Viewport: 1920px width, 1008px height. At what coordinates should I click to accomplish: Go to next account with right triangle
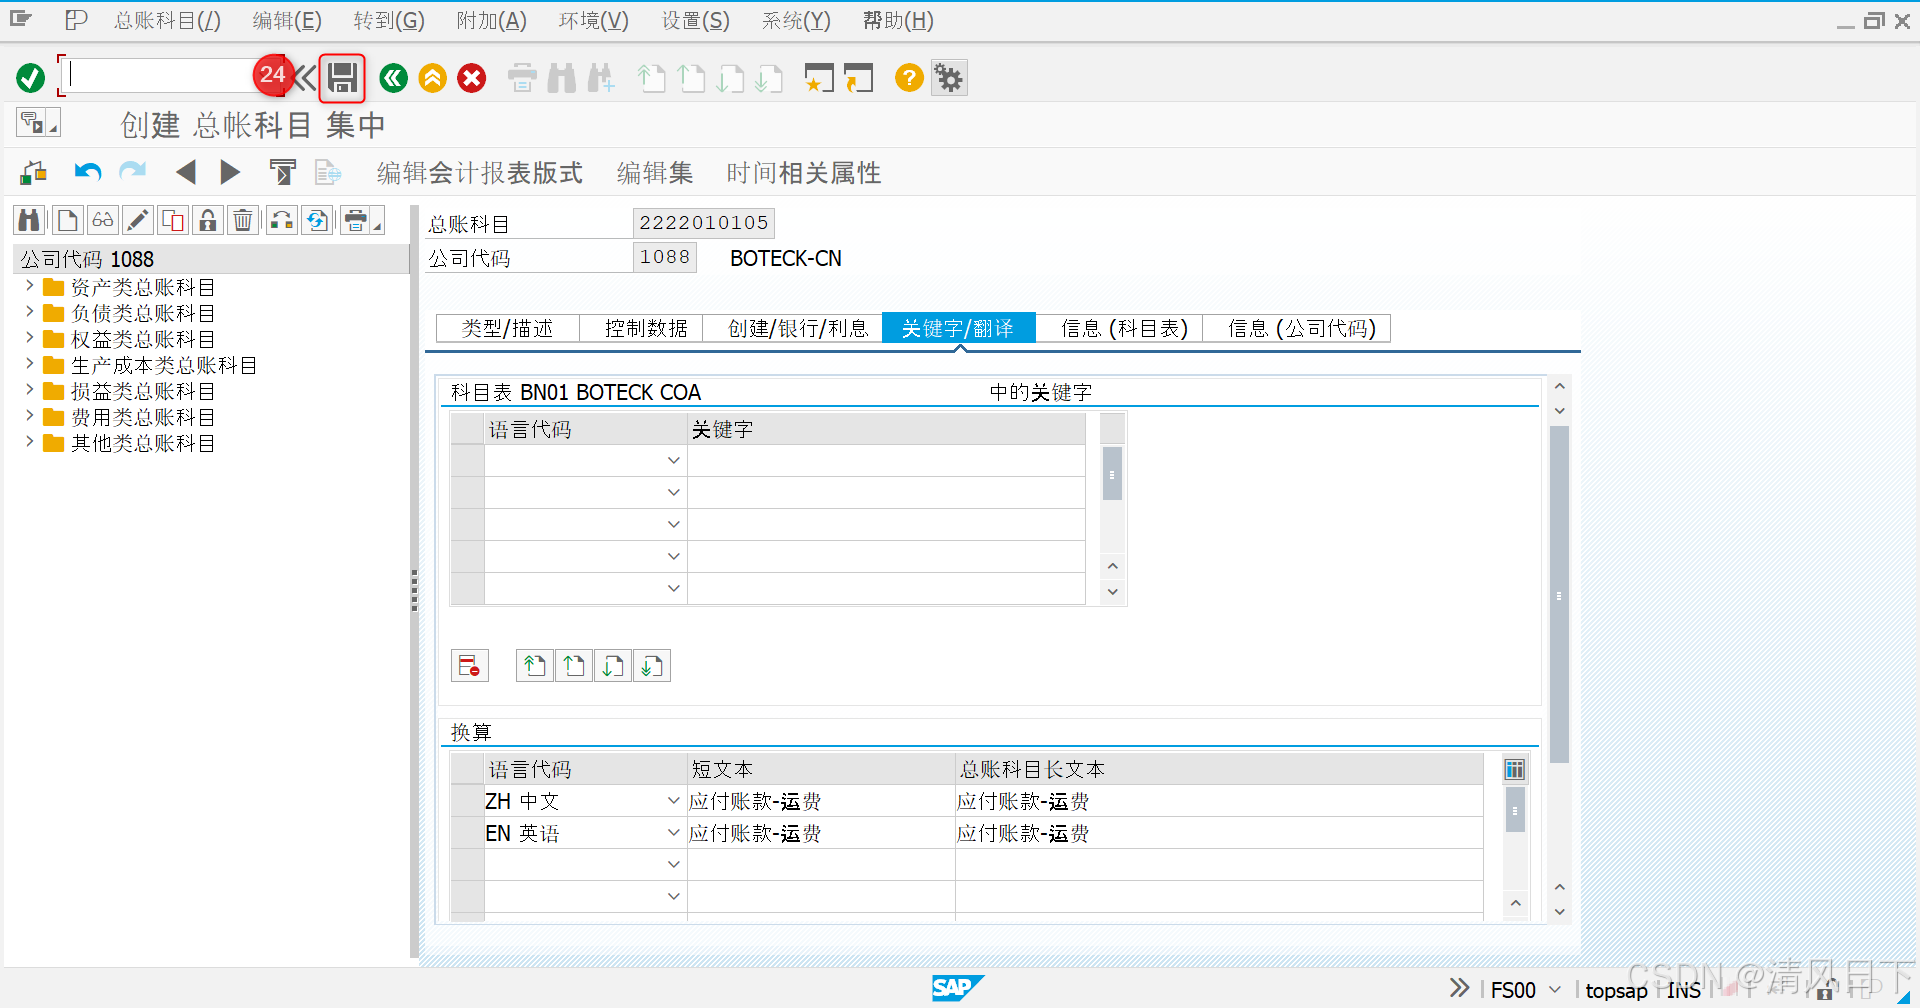pyautogui.click(x=230, y=172)
